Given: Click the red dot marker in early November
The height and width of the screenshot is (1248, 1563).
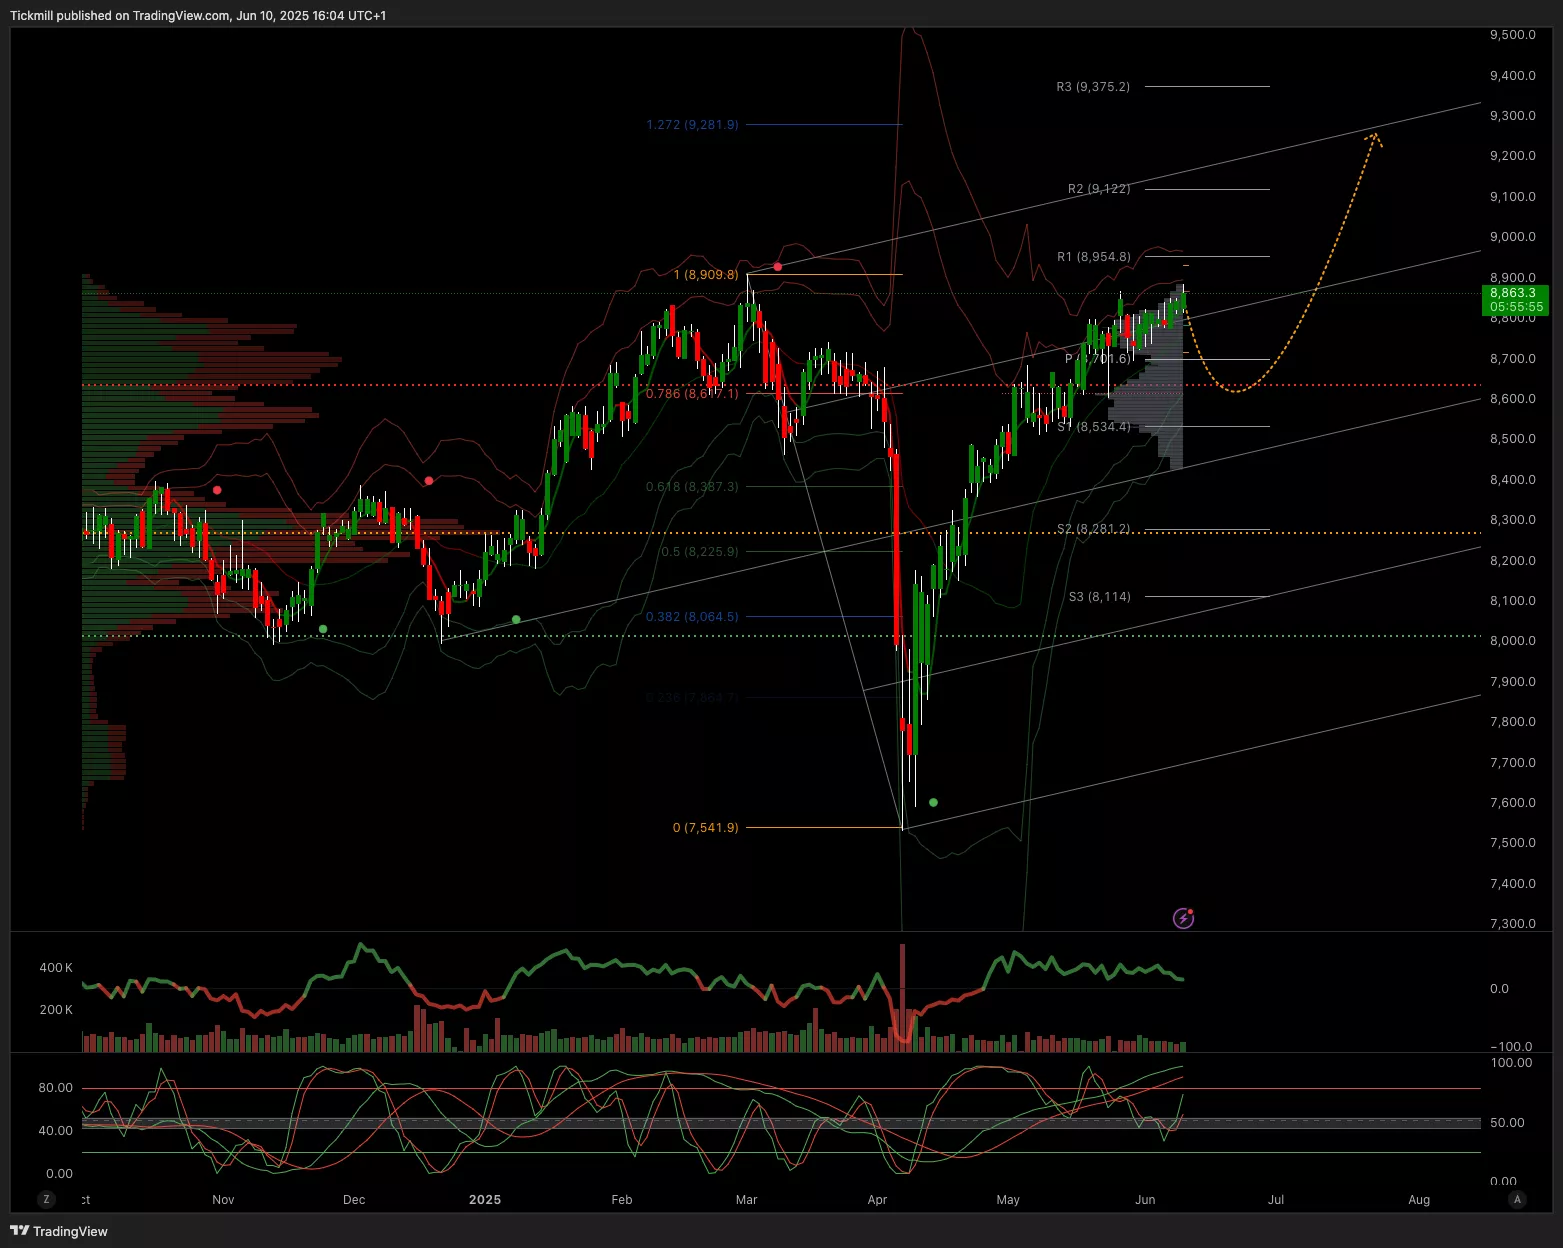Looking at the screenshot, I should pyautogui.click(x=217, y=490).
